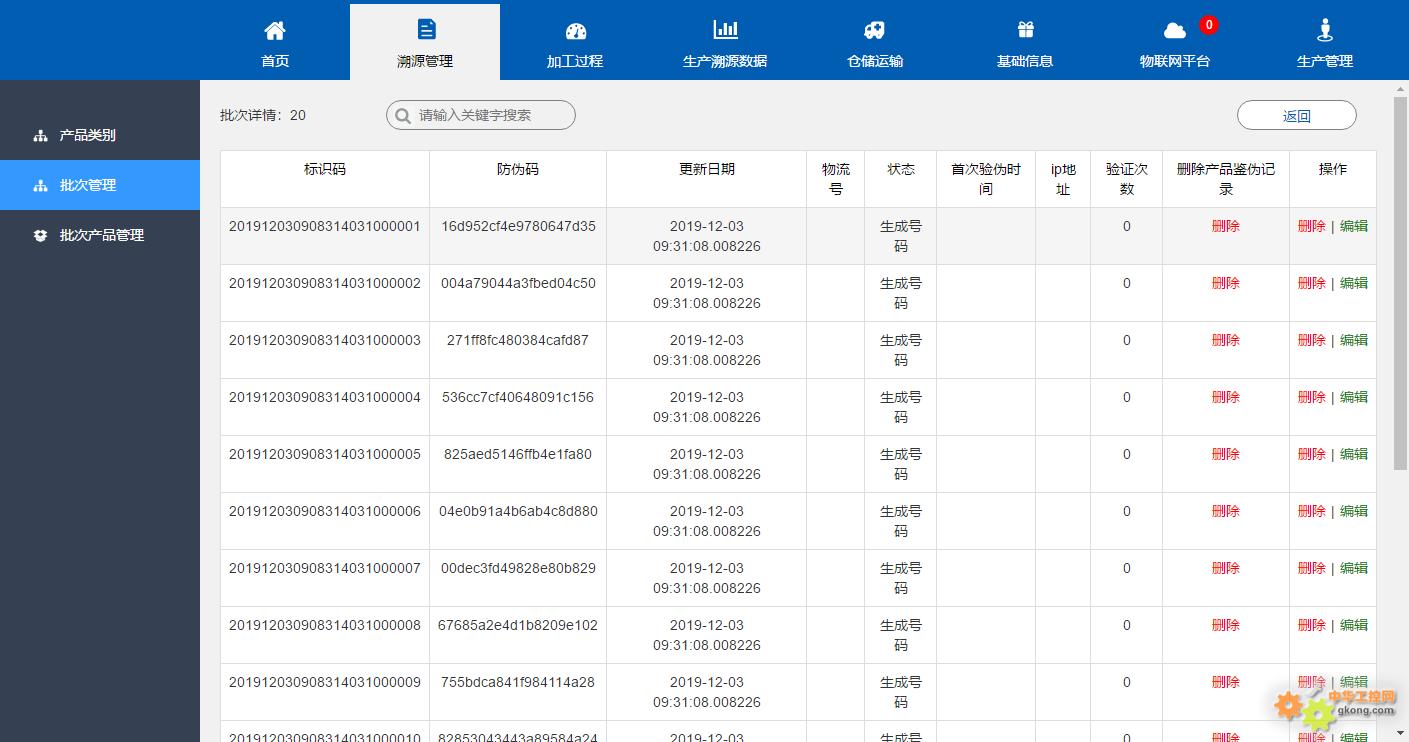Click identifier 201912030908314031000001
Screen dimensions: 1409x742
(x=325, y=226)
